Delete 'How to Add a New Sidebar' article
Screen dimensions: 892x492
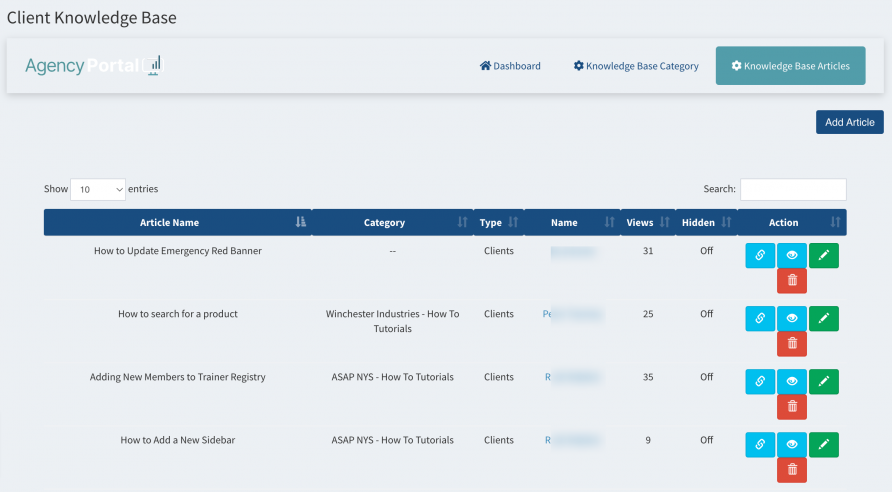[791, 470]
